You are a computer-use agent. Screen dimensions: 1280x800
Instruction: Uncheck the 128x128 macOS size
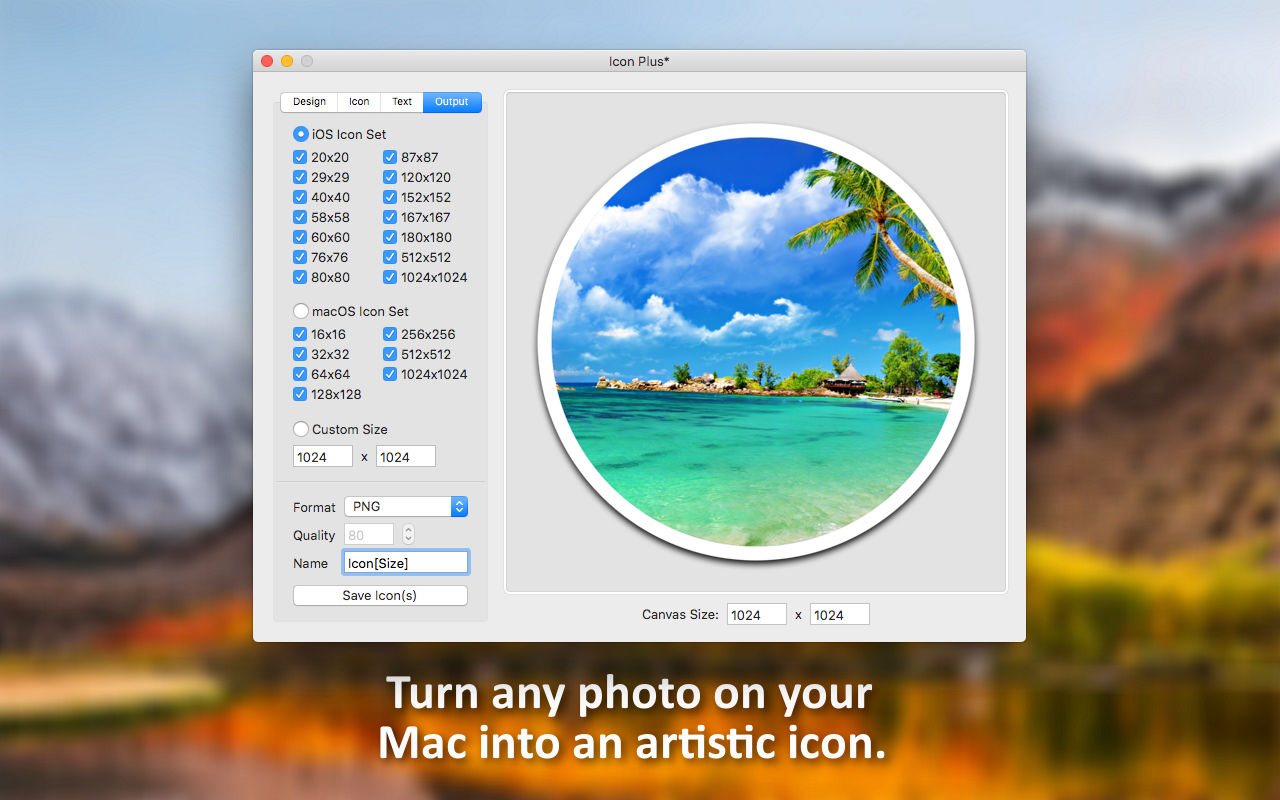(x=300, y=394)
